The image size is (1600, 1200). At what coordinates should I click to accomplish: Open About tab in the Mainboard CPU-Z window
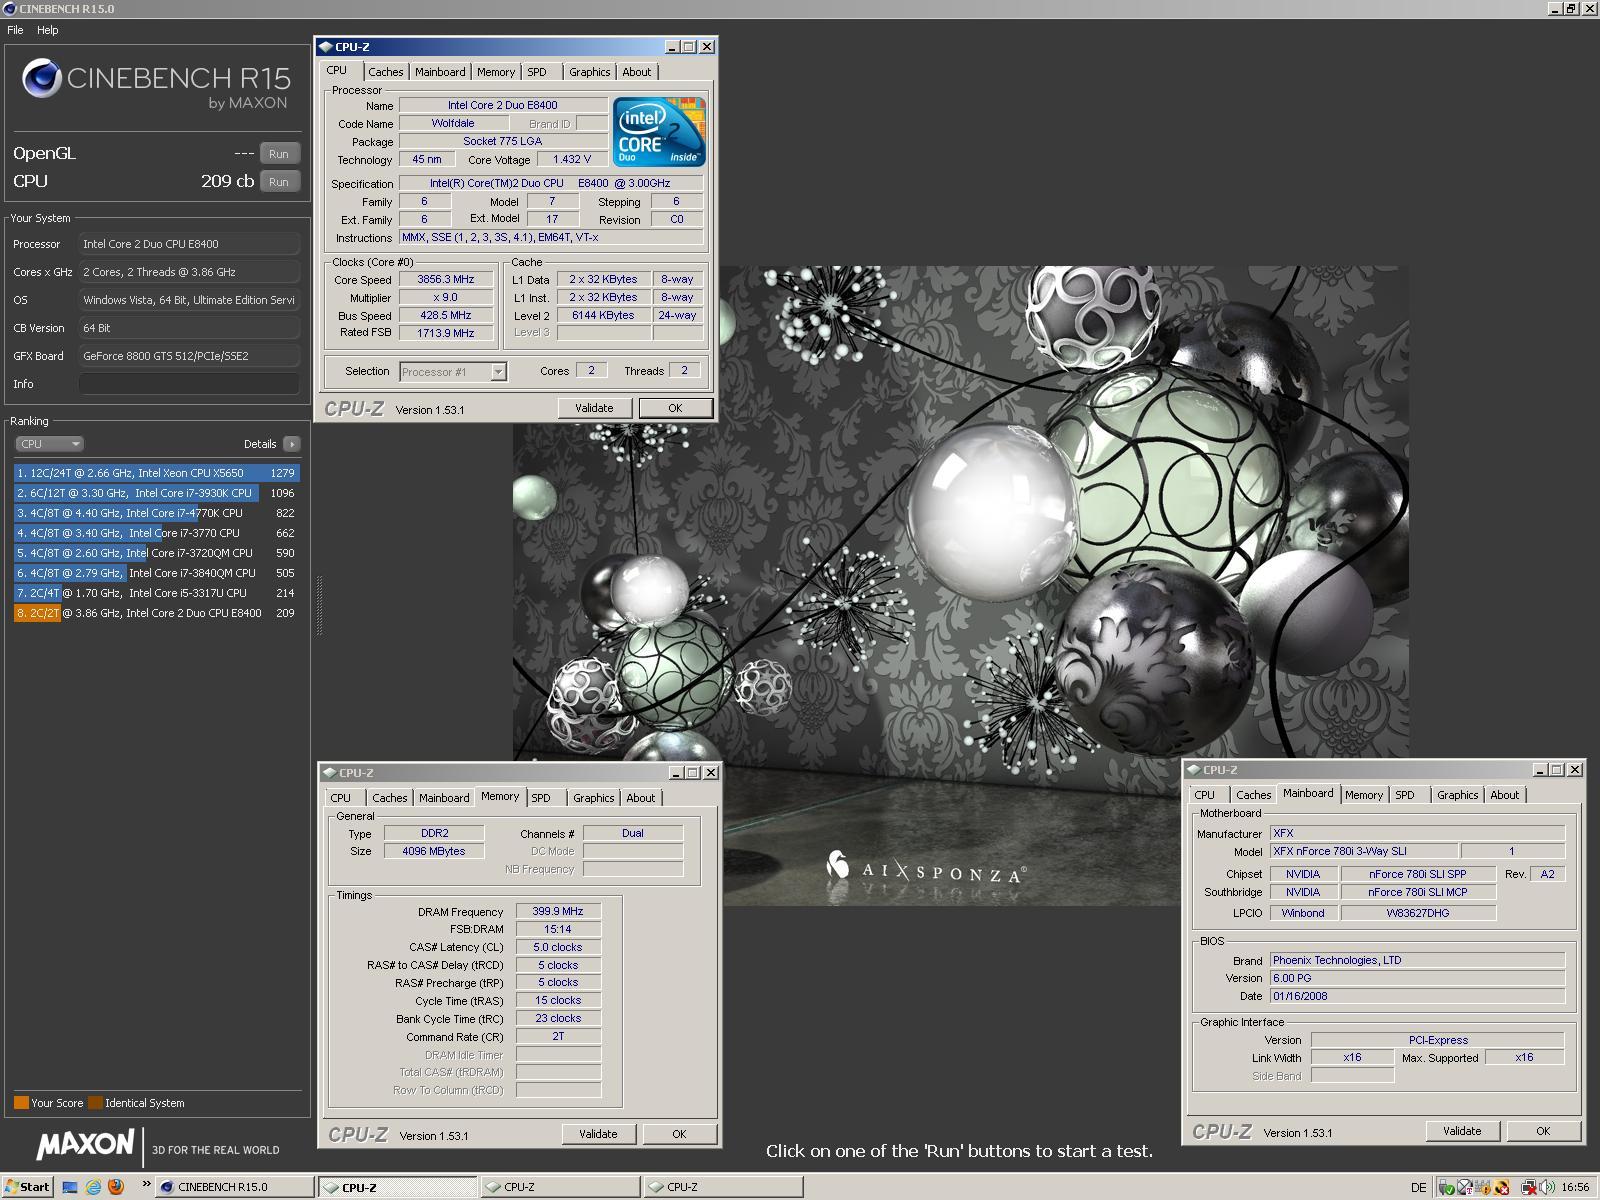1505,795
